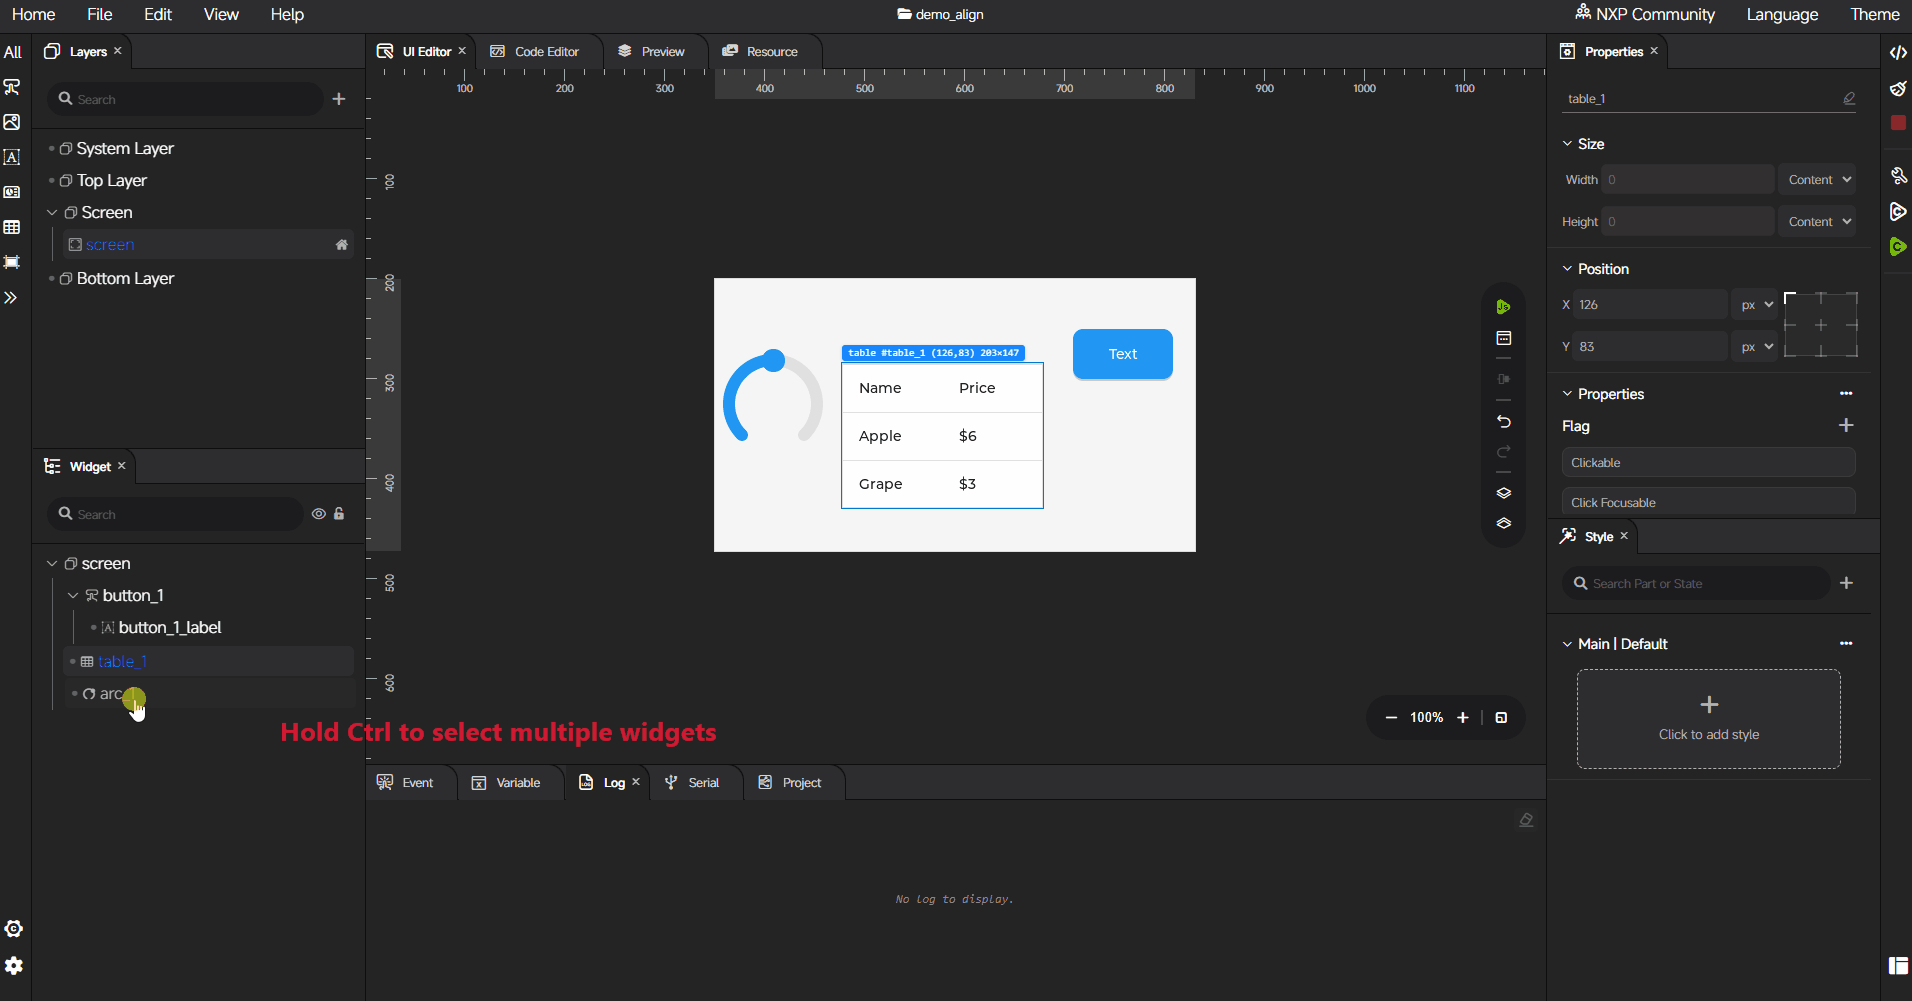Viewport: 1912px width, 1001px height.
Task: Collapse the Main | Default style section
Action: (1567, 644)
